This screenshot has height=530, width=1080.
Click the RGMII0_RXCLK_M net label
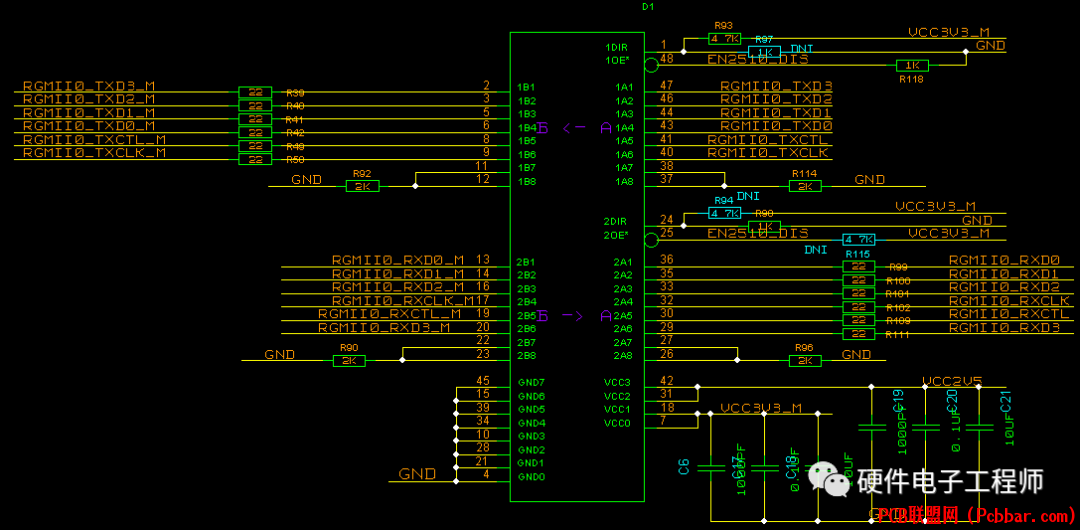click(x=404, y=301)
